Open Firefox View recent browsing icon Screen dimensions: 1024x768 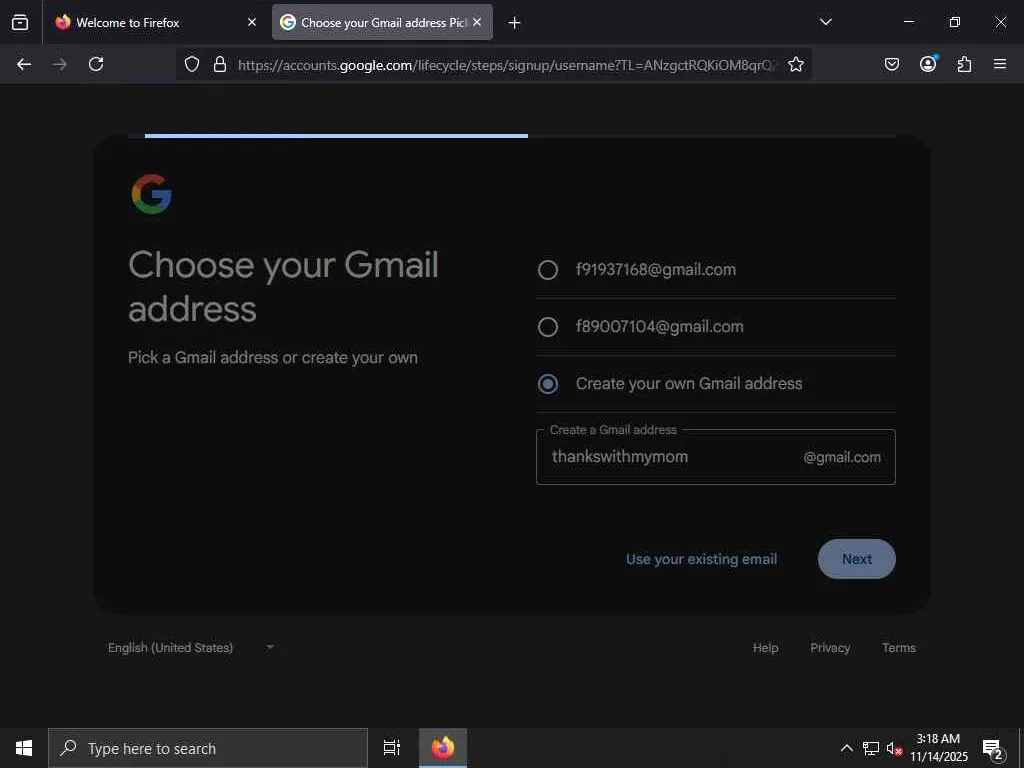pos(20,22)
